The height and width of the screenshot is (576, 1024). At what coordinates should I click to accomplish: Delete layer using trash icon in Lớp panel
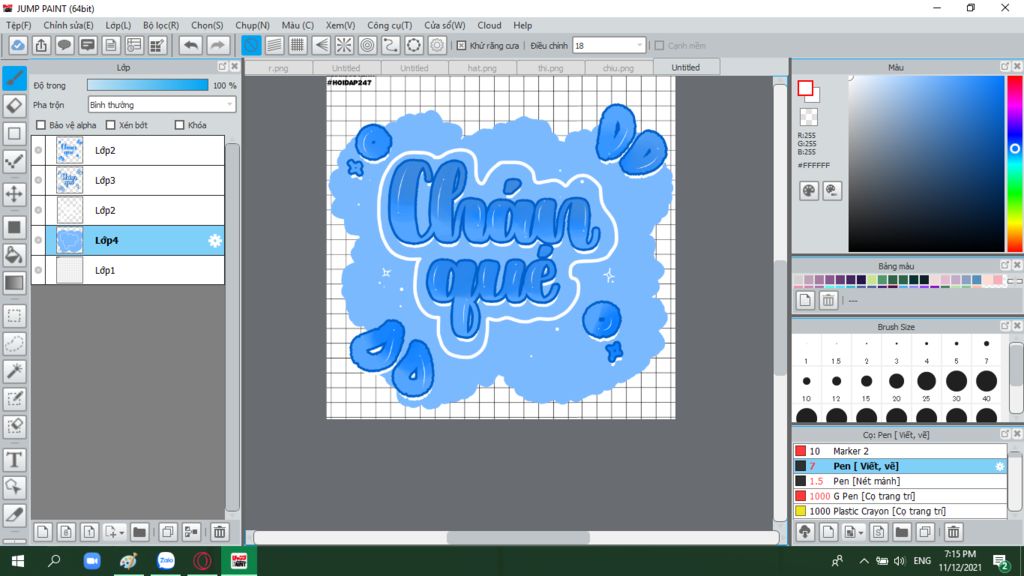click(x=219, y=532)
